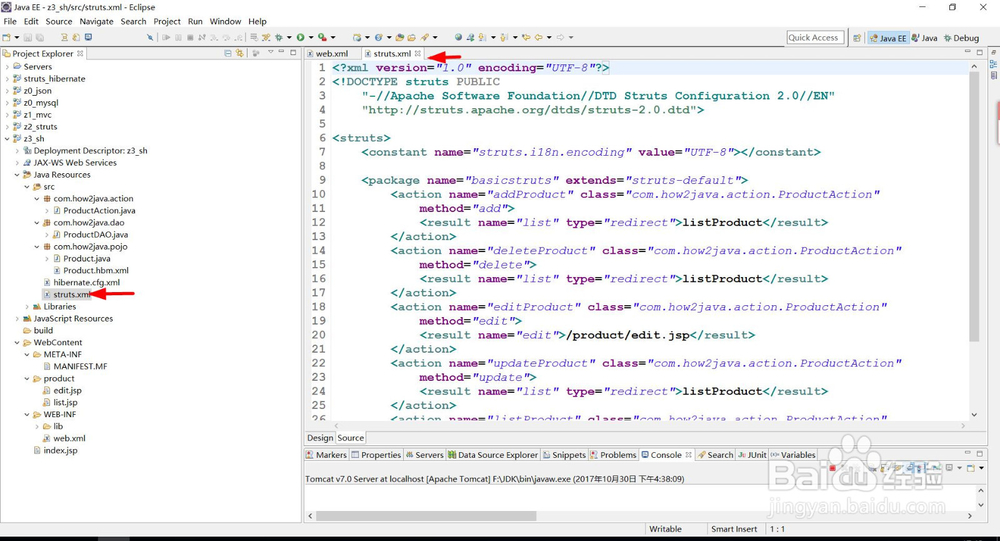Click the Back navigation arrow in toolbar
Image resolution: width=1000 pixels, height=541 pixels.
(539, 38)
